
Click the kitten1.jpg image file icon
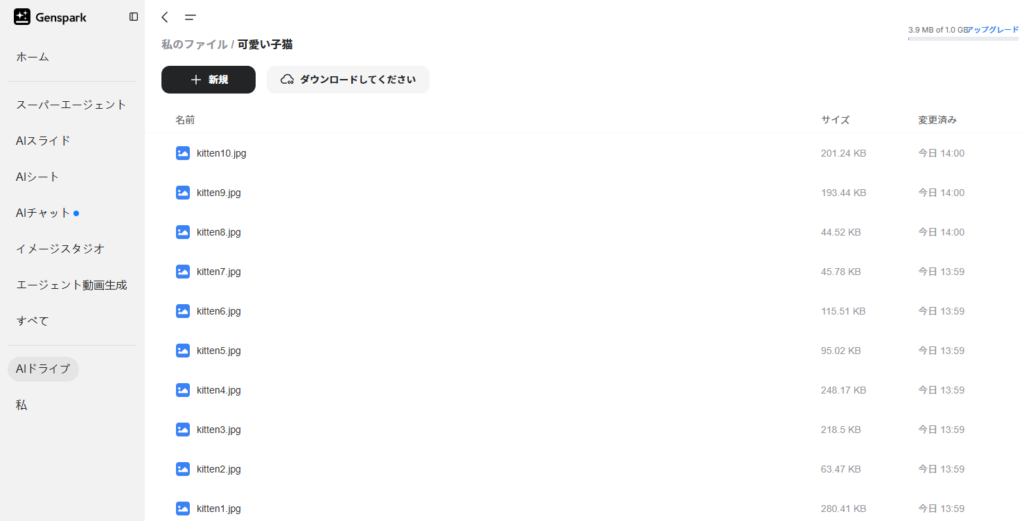pyautogui.click(x=183, y=508)
